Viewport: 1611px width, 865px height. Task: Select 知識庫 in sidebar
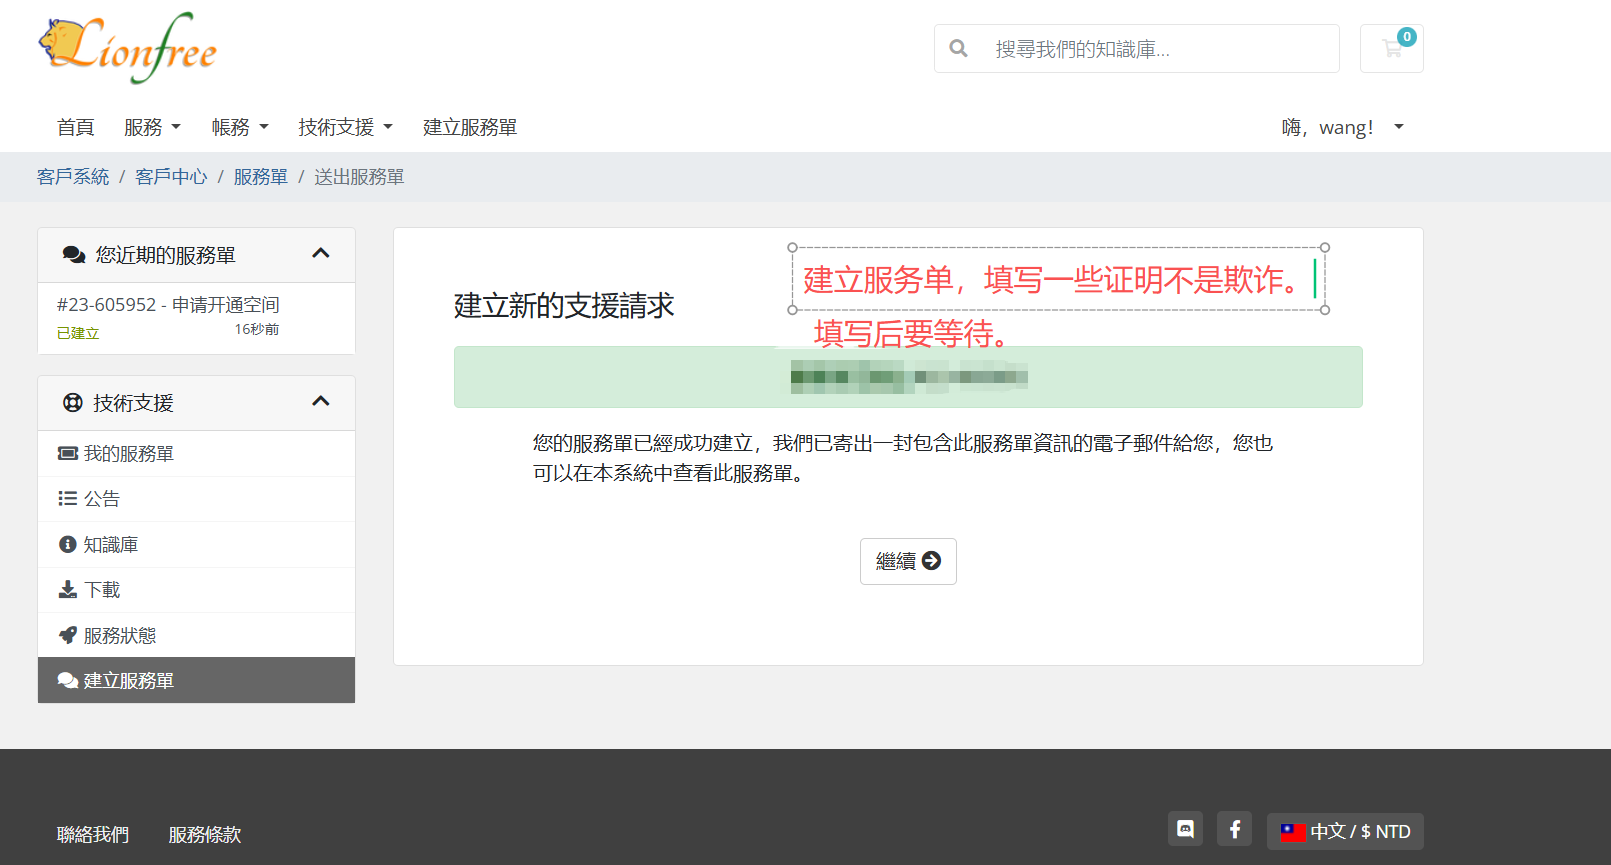click(x=196, y=544)
